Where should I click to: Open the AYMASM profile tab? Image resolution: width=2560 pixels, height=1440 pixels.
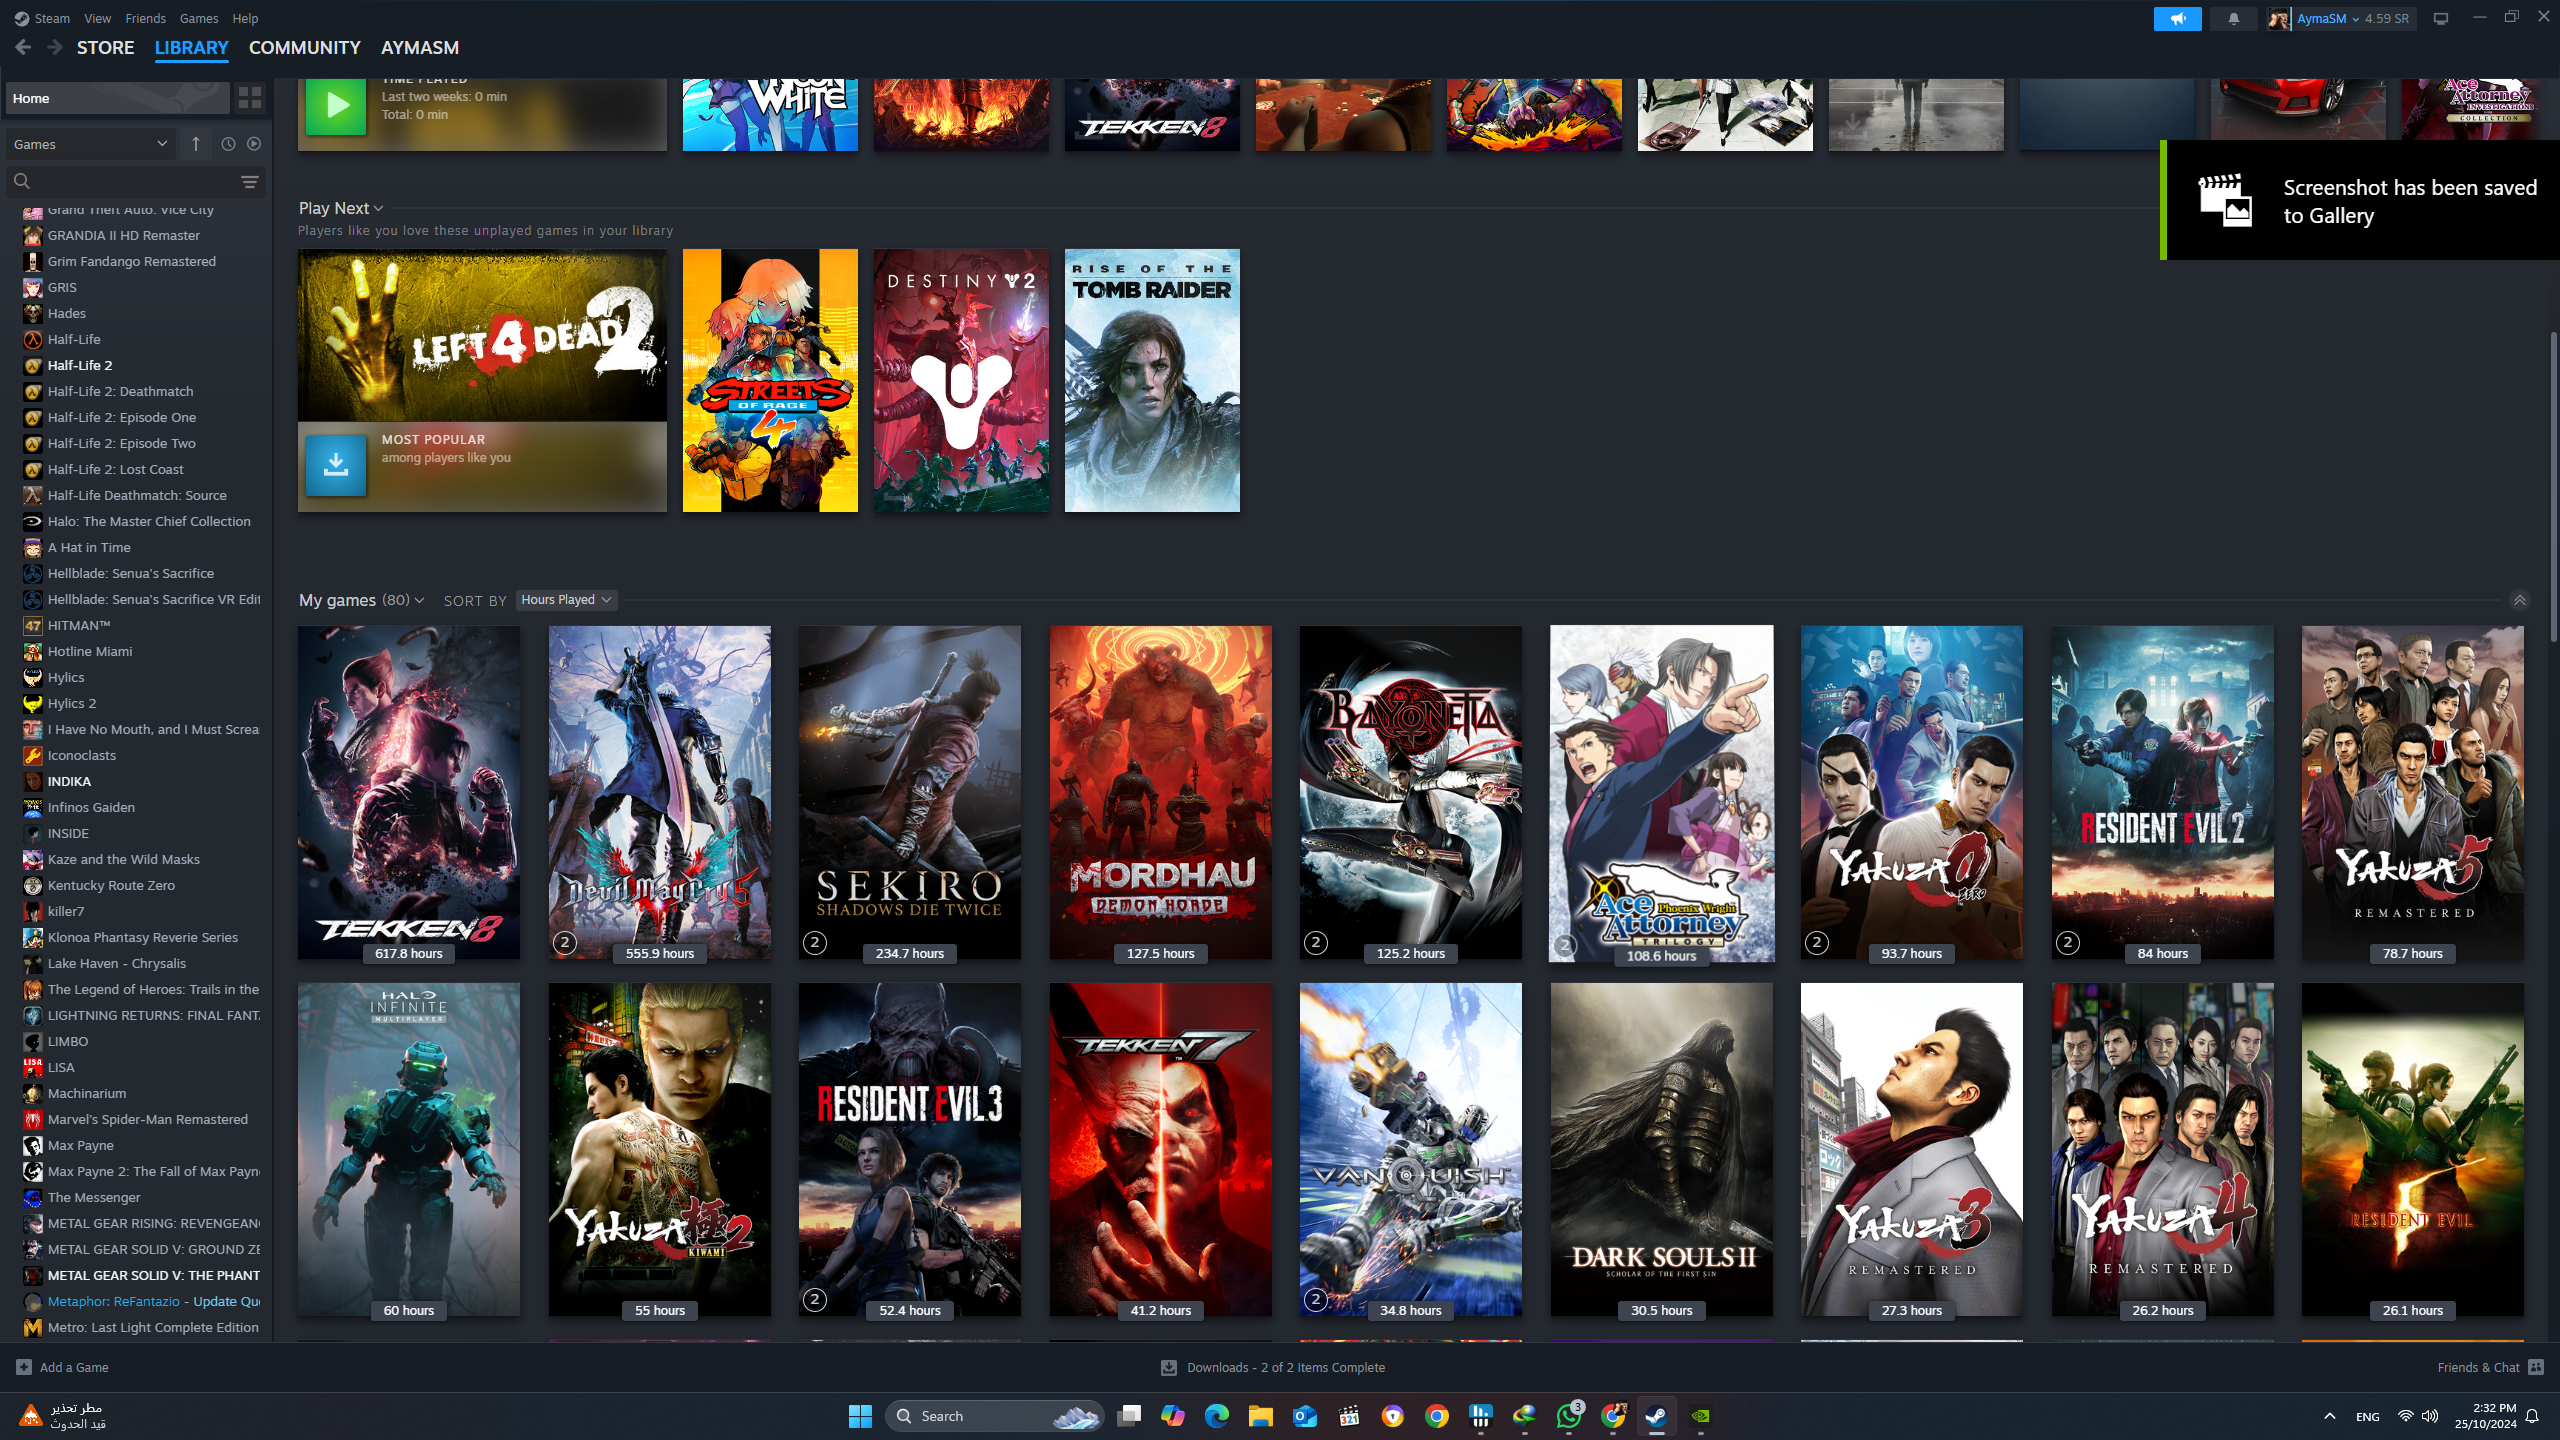[420, 47]
